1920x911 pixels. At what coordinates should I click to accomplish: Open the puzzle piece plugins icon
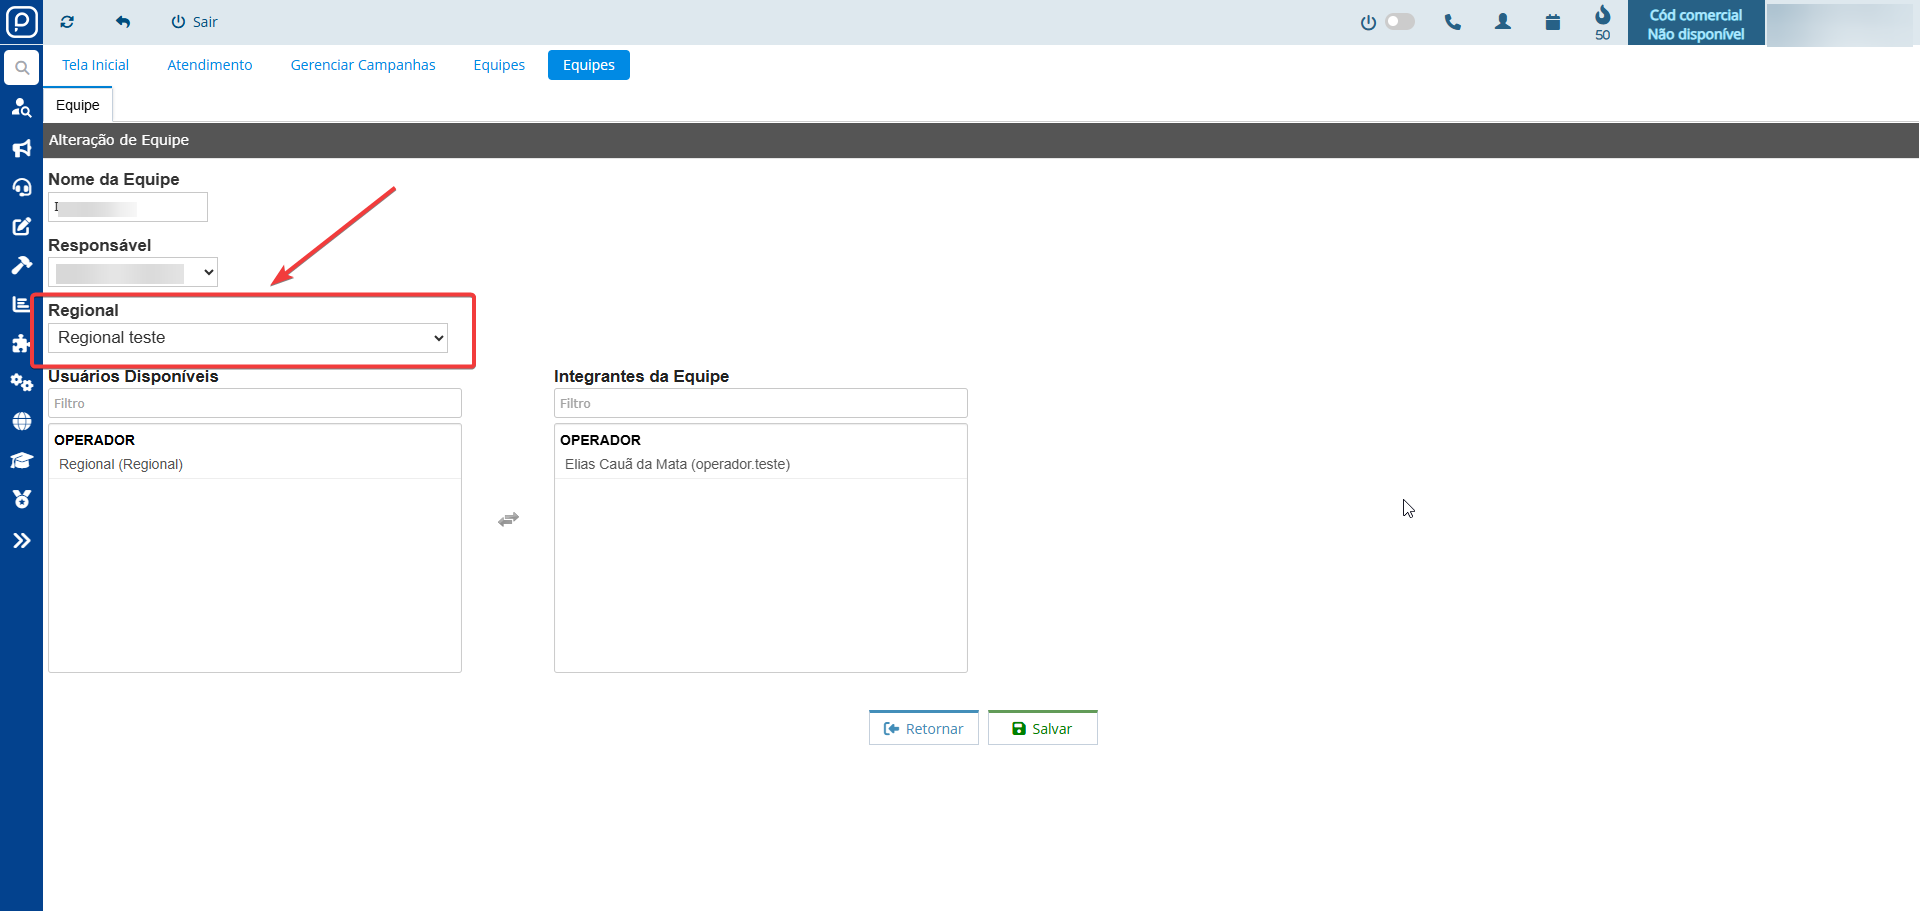(21, 344)
